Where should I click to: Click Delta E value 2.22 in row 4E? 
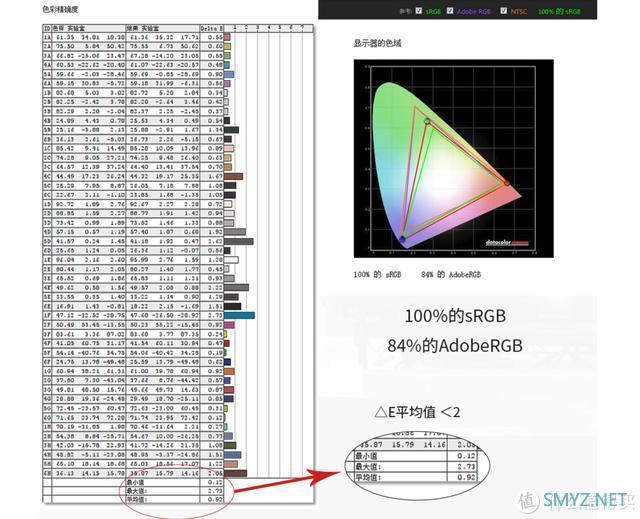(x=215, y=288)
